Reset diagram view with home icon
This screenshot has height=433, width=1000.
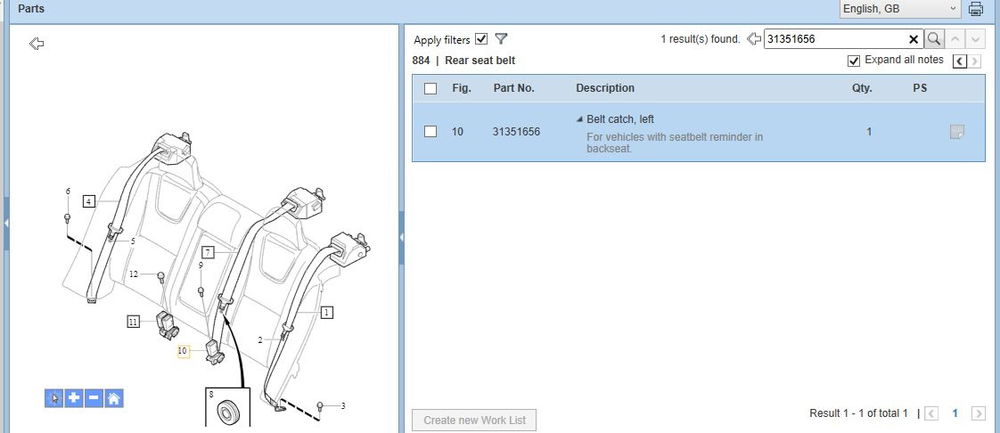click(x=114, y=398)
